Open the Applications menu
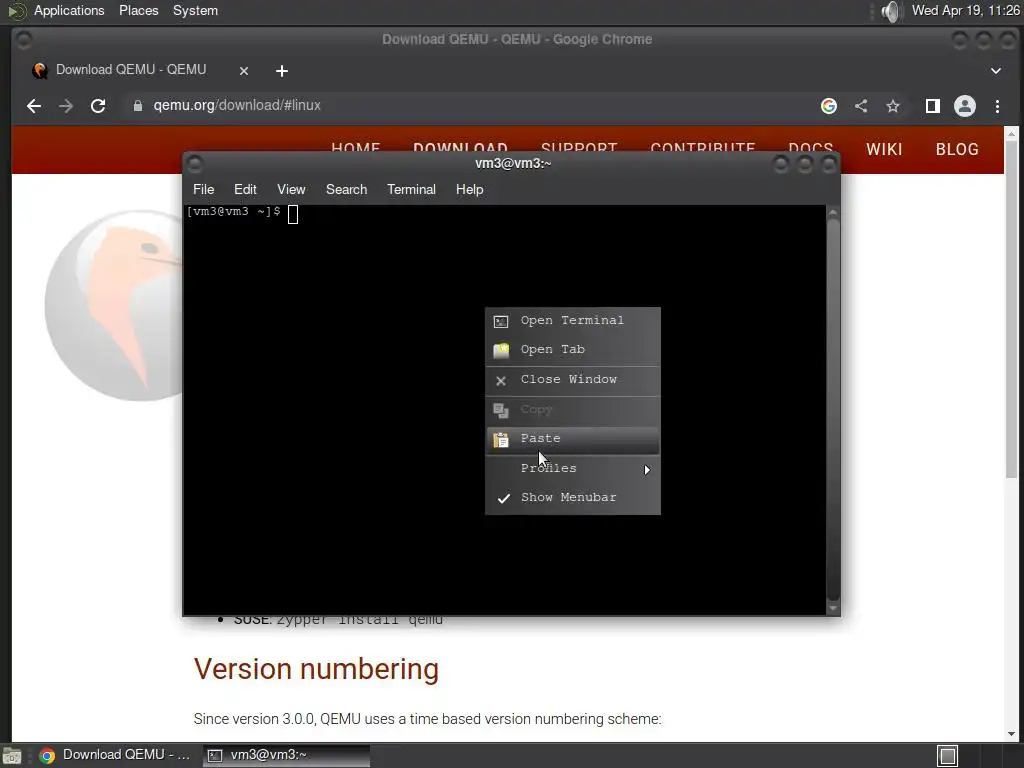This screenshot has width=1024, height=768. pyautogui.click(x=69, y=10)
